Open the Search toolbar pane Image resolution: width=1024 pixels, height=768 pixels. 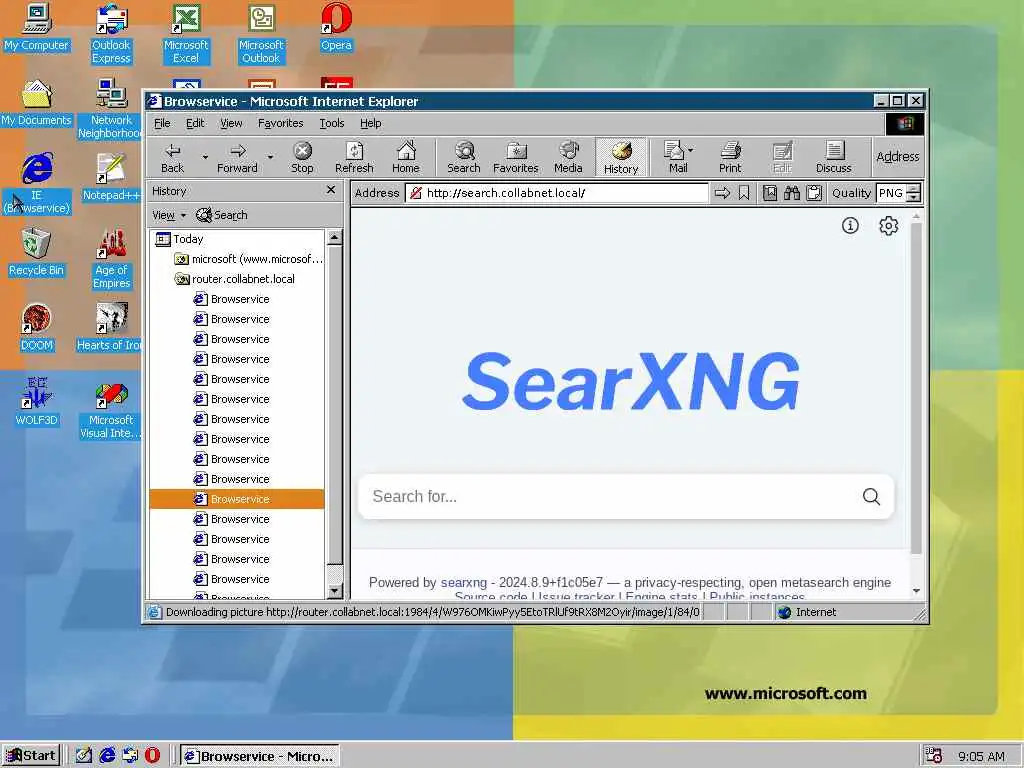tap(464, 157)
